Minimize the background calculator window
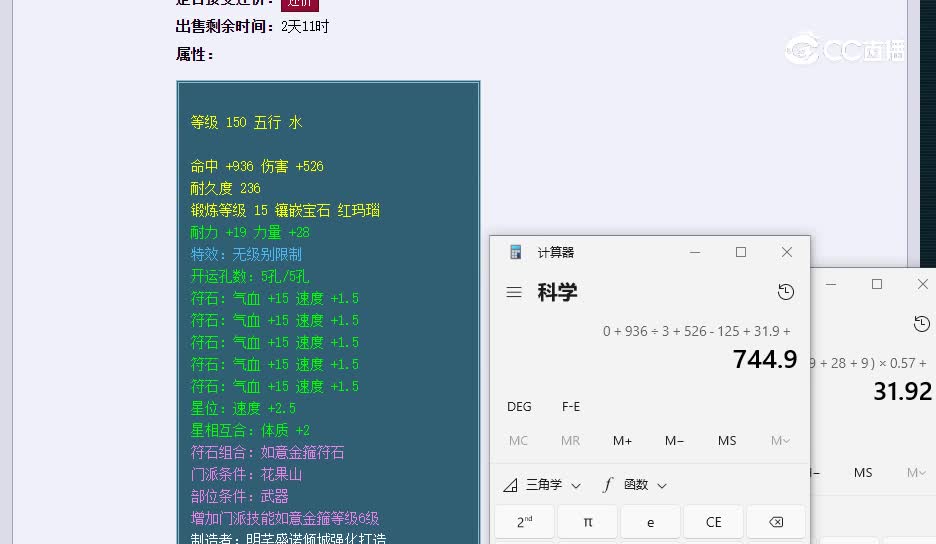This screenshot has width=936, height=544. 831,284
